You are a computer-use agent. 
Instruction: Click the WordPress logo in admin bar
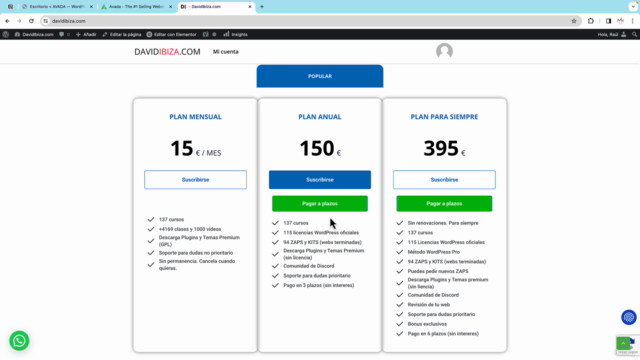pyautogui.click(x=6, y=34)
